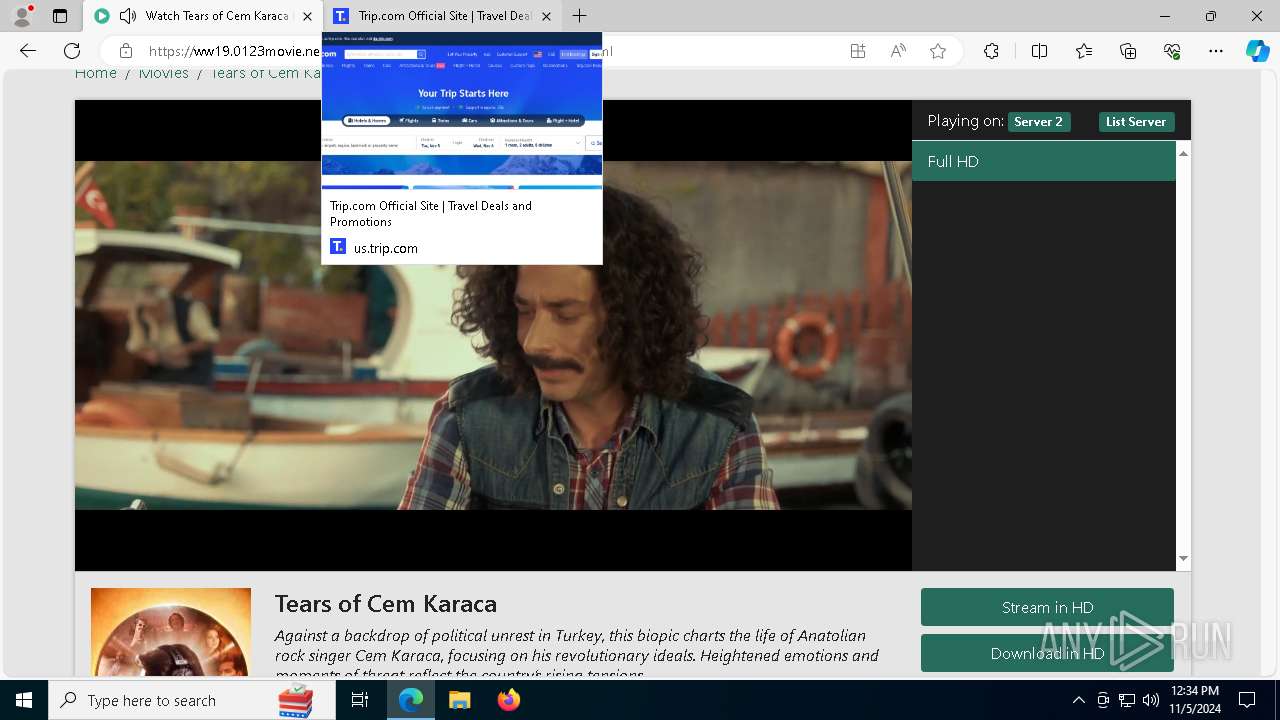Select the Server 2 button

click(x=1038, y=122)
